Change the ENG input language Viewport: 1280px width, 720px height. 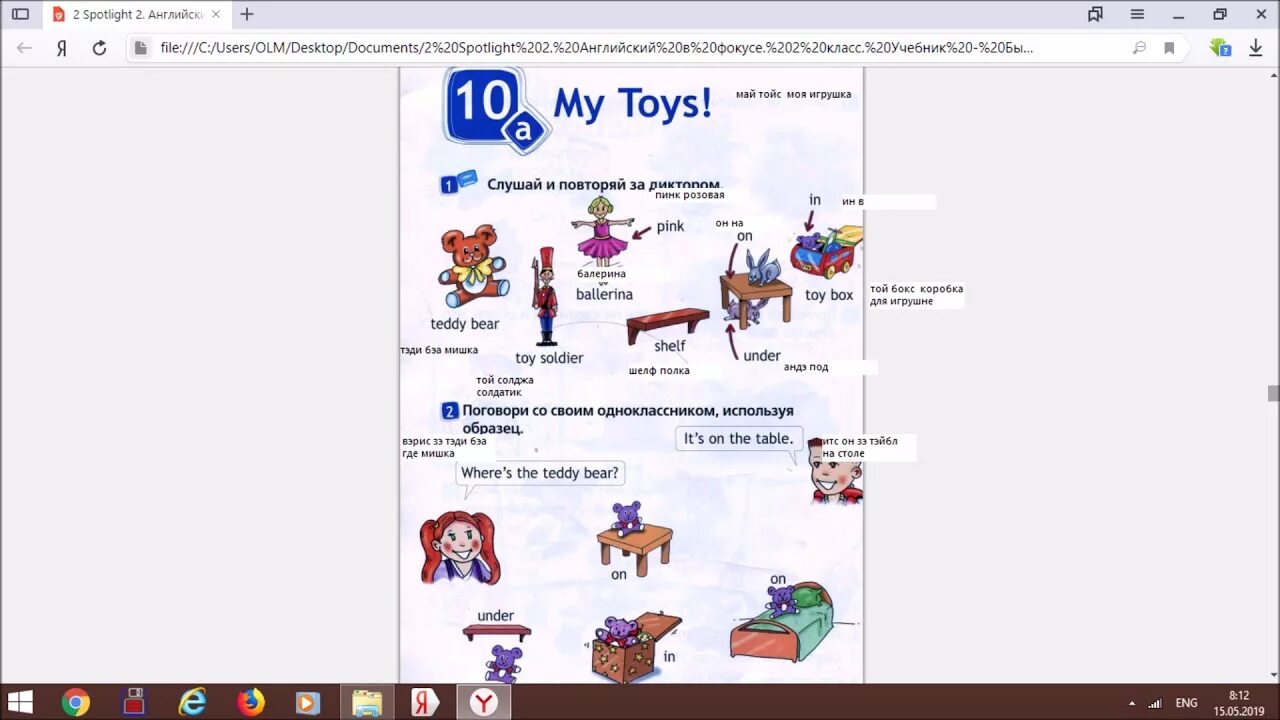pyautogui.click(x=1186, y=703)
